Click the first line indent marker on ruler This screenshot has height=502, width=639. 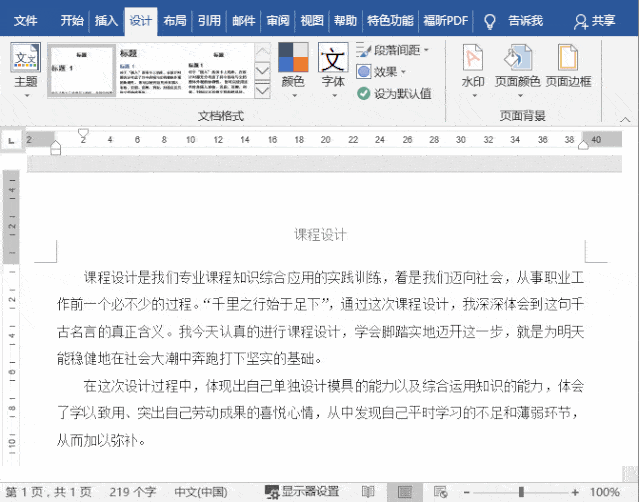(x=83, y=133)
